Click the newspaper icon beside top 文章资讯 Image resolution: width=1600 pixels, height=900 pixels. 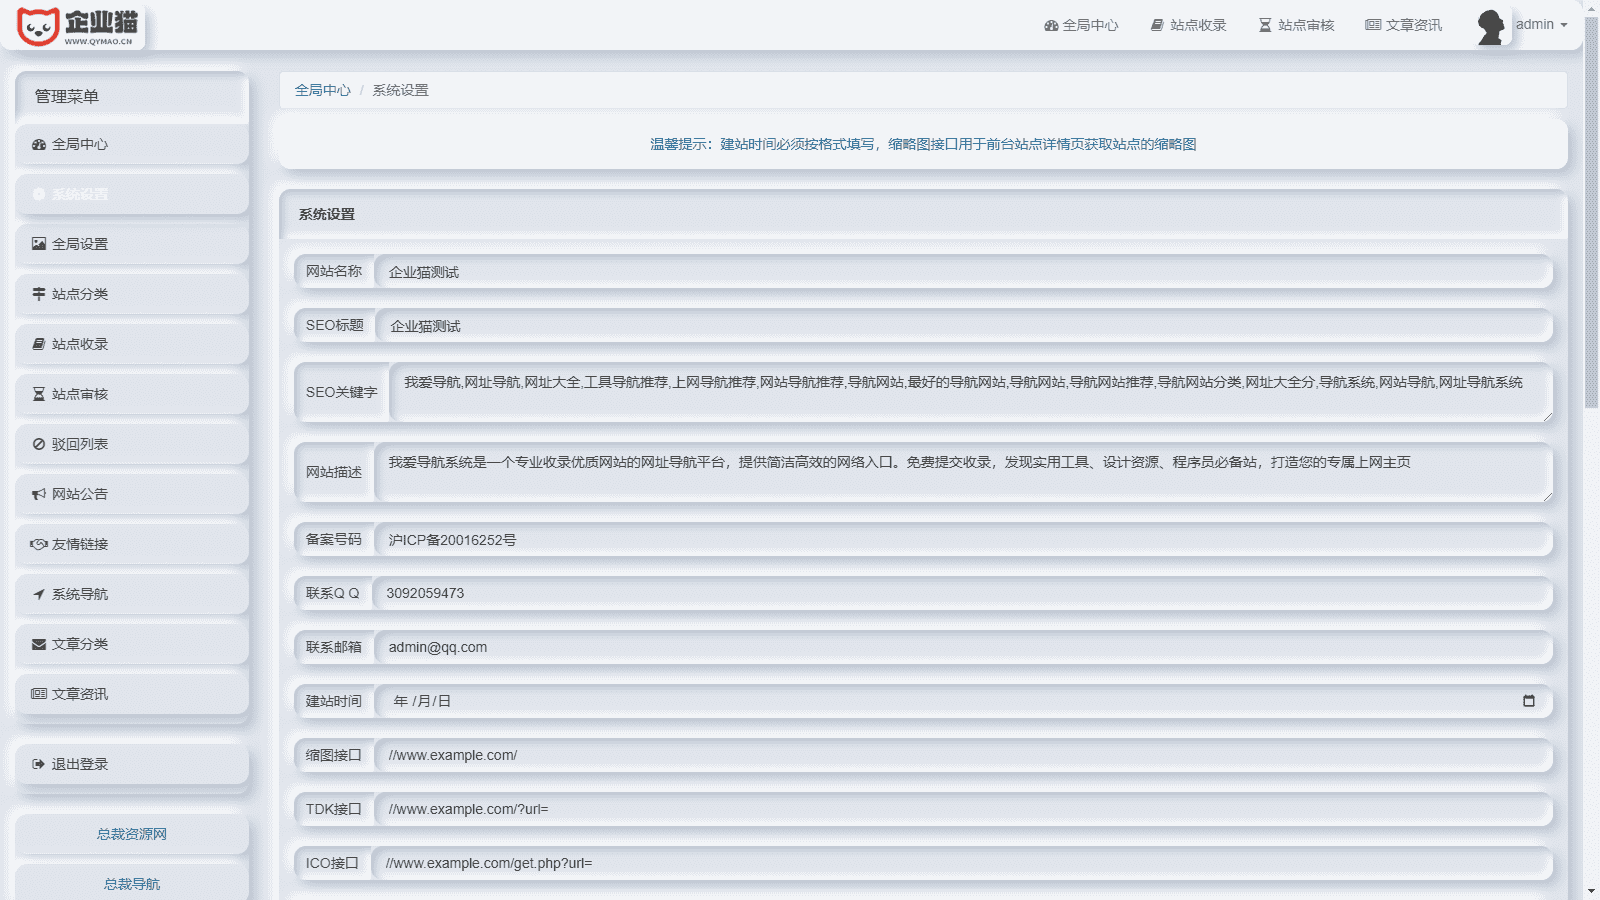pos(1373,25)
